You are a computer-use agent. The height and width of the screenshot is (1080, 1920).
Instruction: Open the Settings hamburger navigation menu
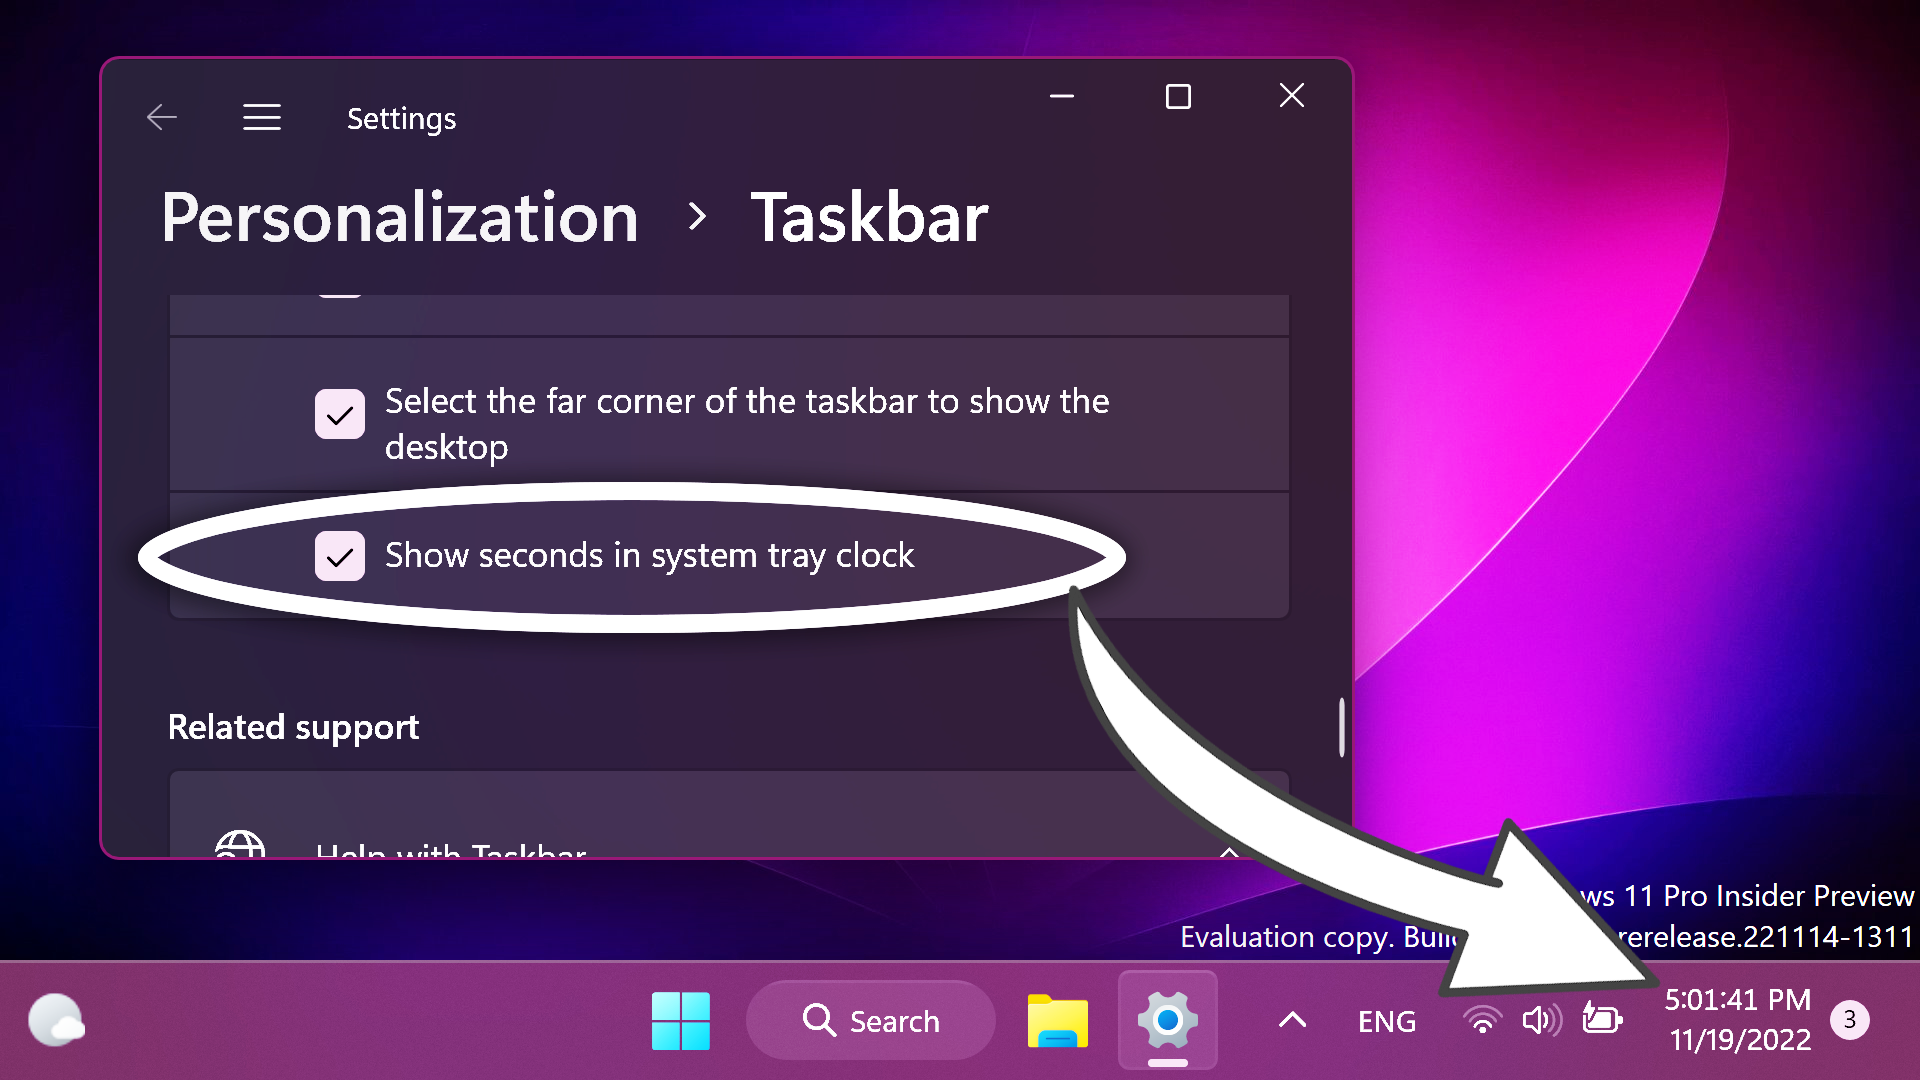pos(262,118)
